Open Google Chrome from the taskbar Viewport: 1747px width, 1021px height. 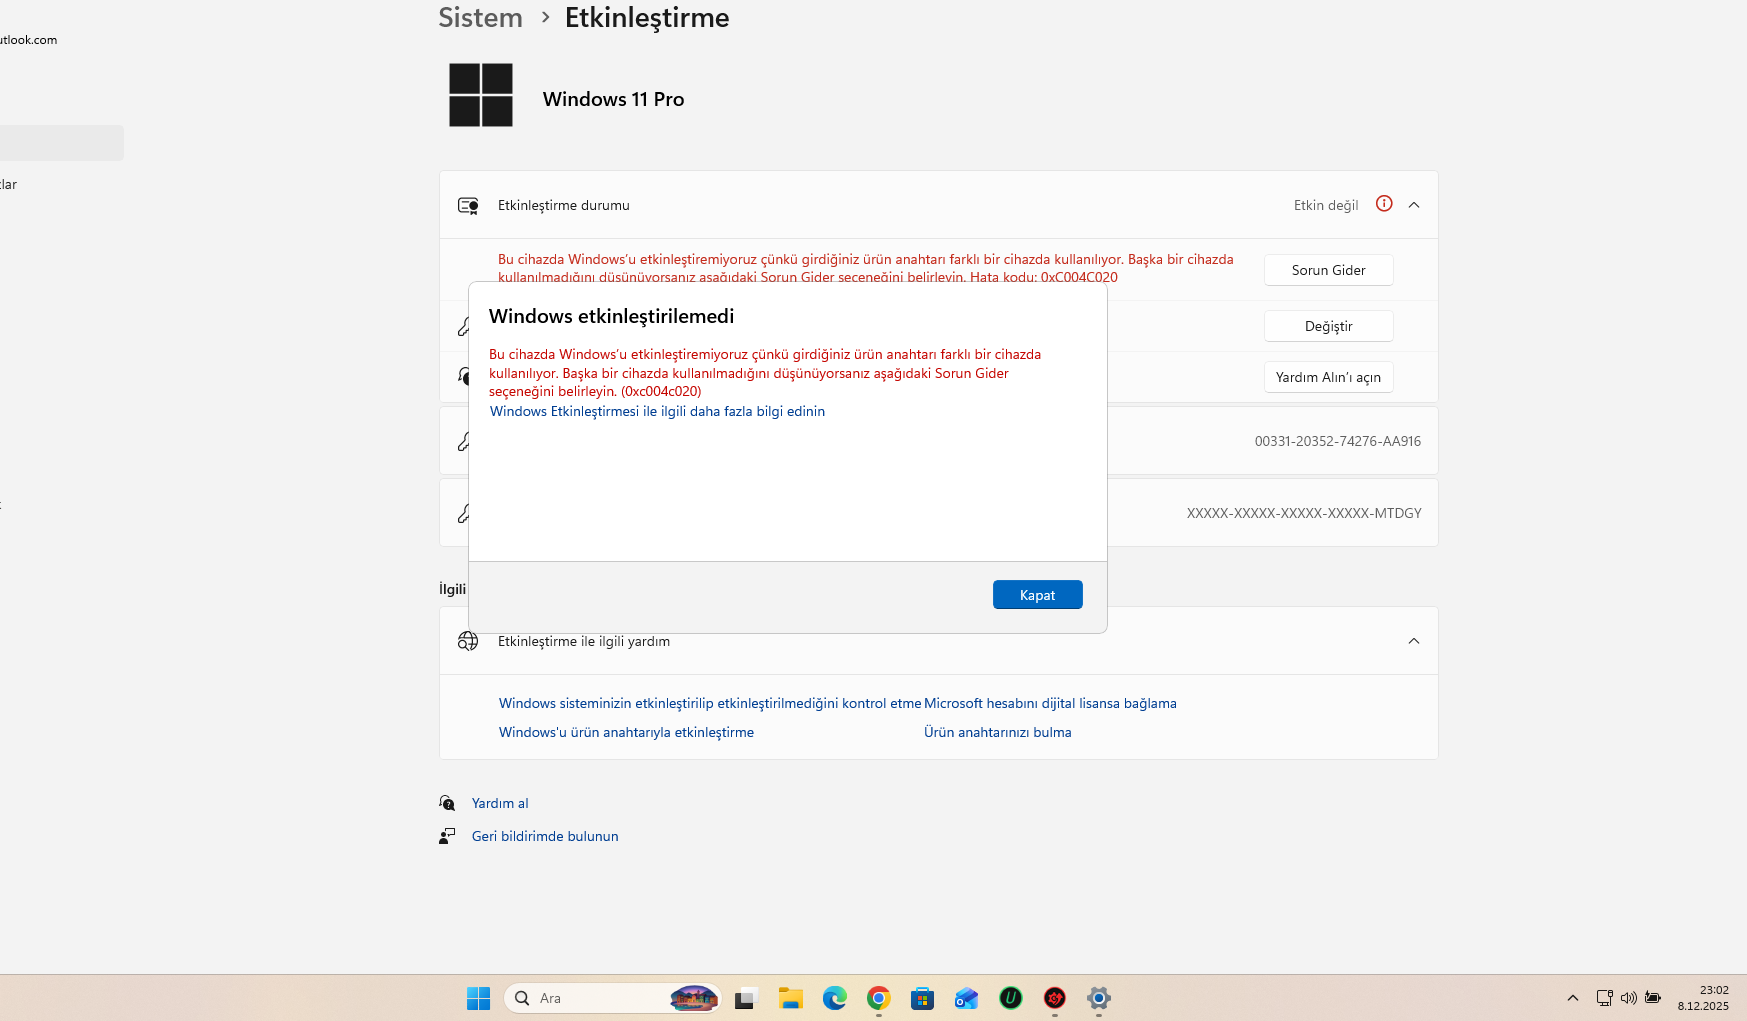click(x=879, y=998)
